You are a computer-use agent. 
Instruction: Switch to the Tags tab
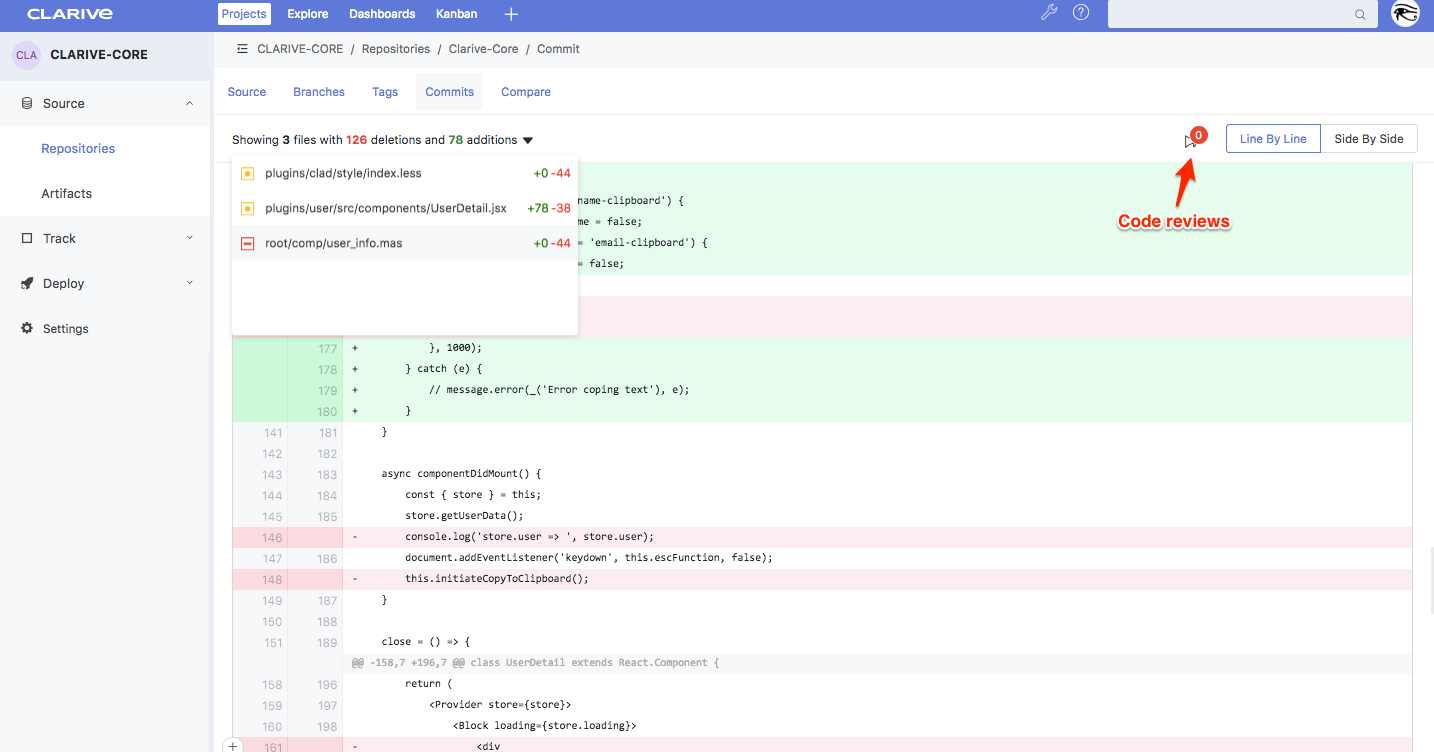pyautogui.click(x=385, y=92)
